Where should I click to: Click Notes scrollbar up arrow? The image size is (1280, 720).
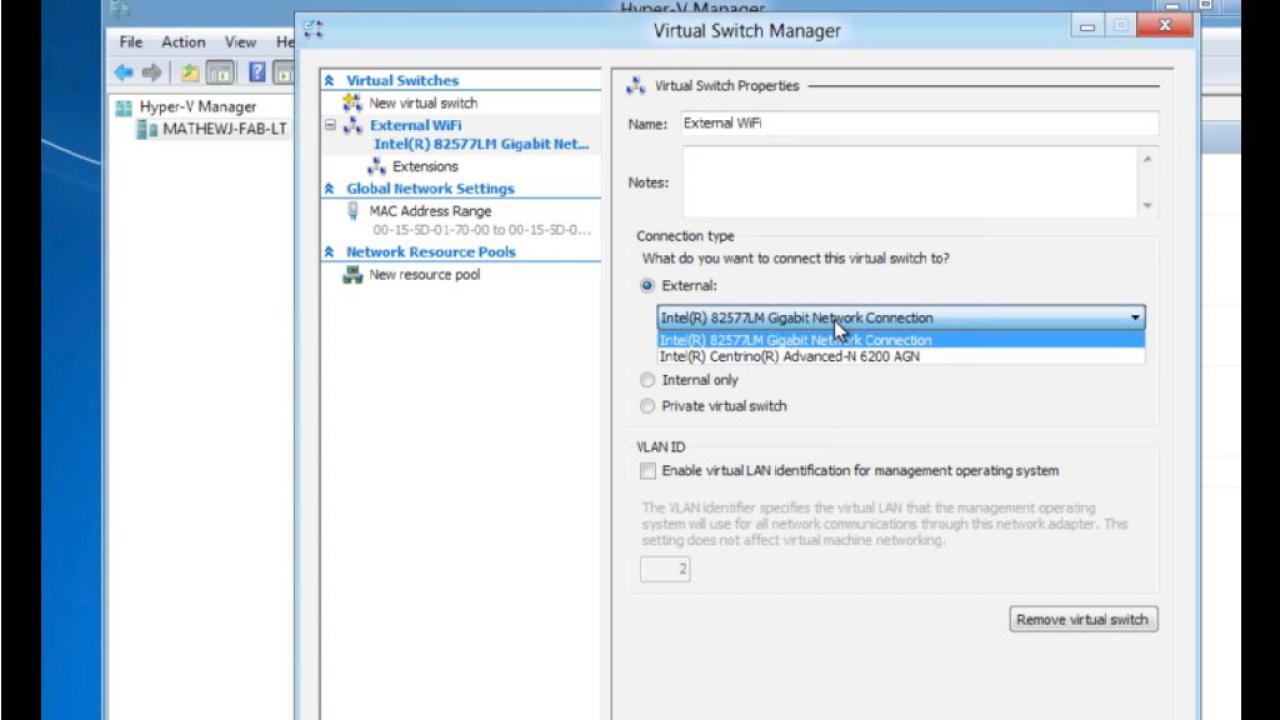point(1147,159)
